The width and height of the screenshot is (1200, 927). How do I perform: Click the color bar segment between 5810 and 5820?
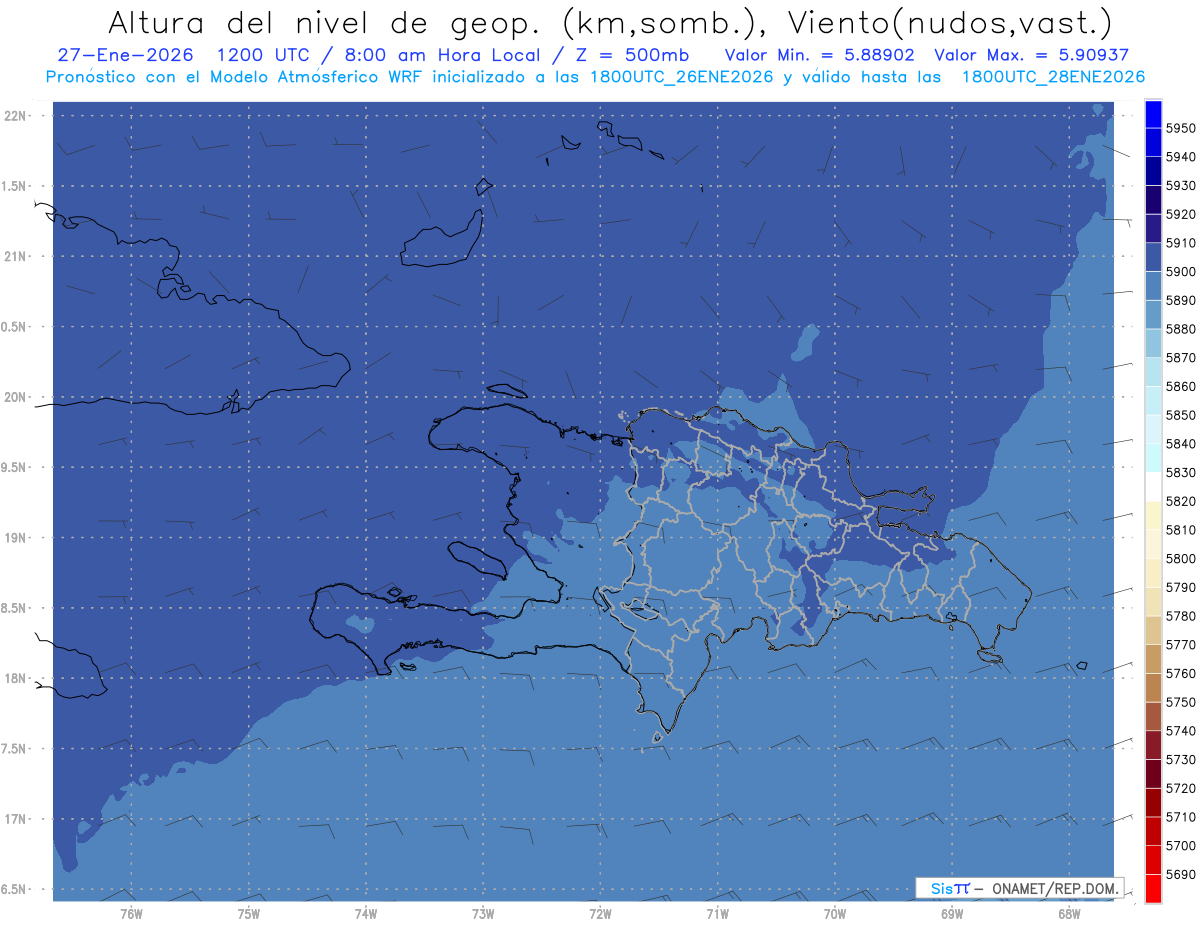1153,515
